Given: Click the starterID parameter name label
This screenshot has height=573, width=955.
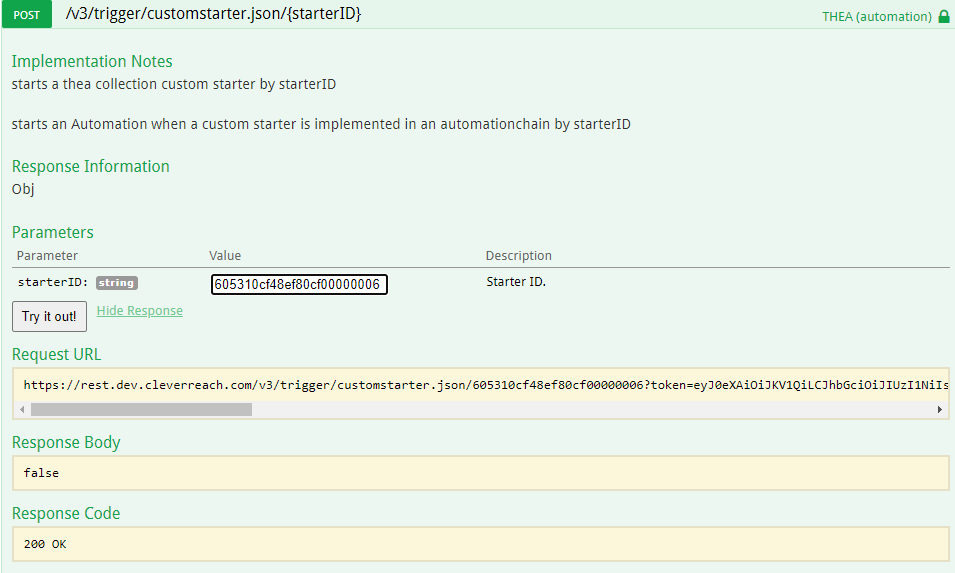Looking at the screenshot, I should point(53,283).
